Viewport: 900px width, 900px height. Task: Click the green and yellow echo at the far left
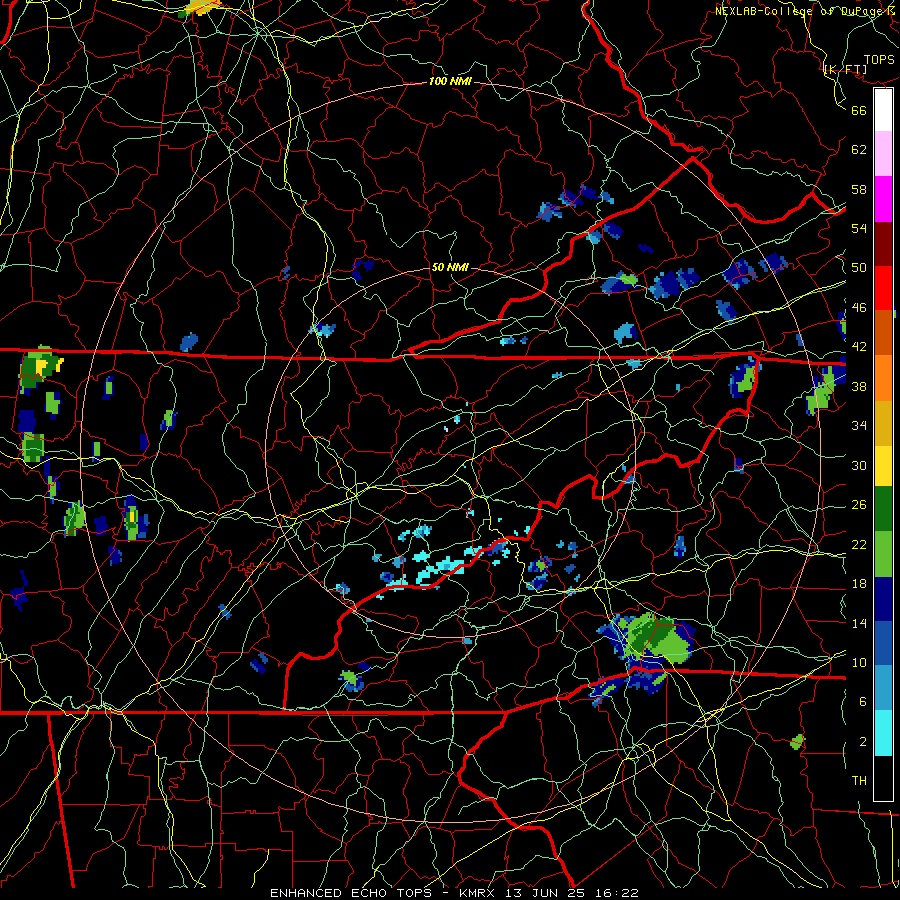[x=40, y=368]
